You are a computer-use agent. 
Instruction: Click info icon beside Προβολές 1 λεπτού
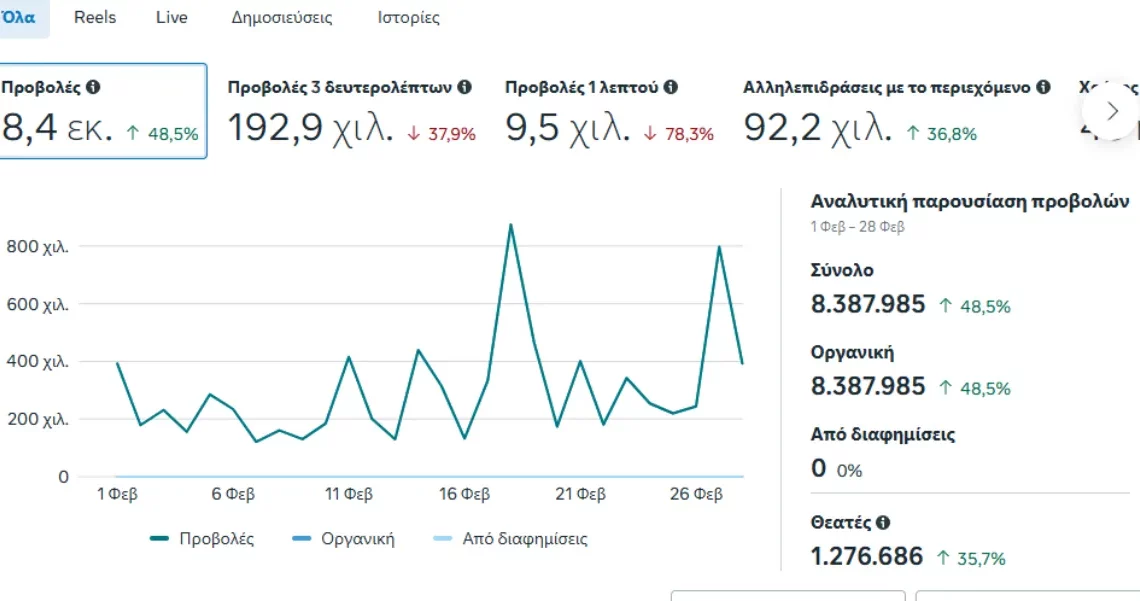tap(671, 88)
